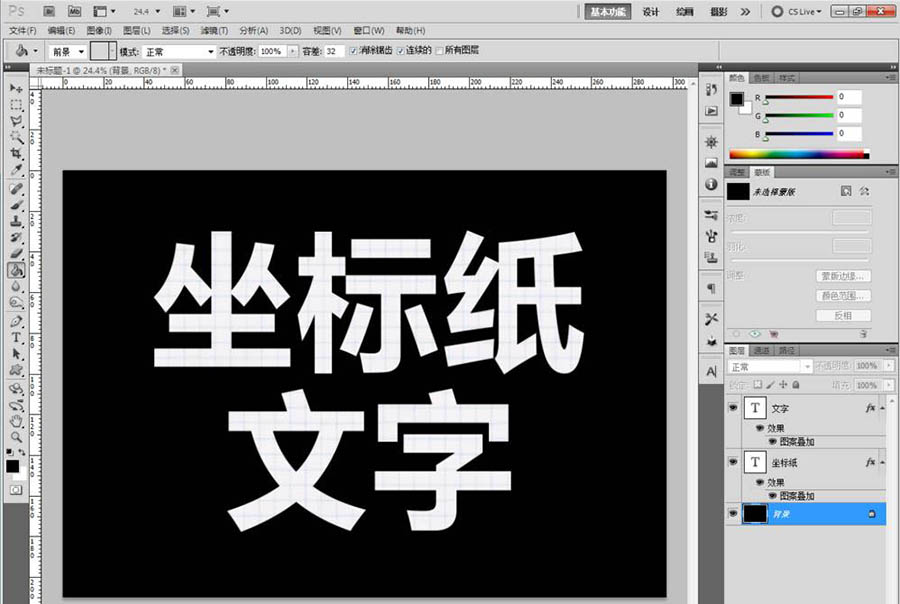Collapse effects on the 坐标纸 layer
Image resolution: width=900 pixels, height=604 pixels.
(x=884, y=462)
